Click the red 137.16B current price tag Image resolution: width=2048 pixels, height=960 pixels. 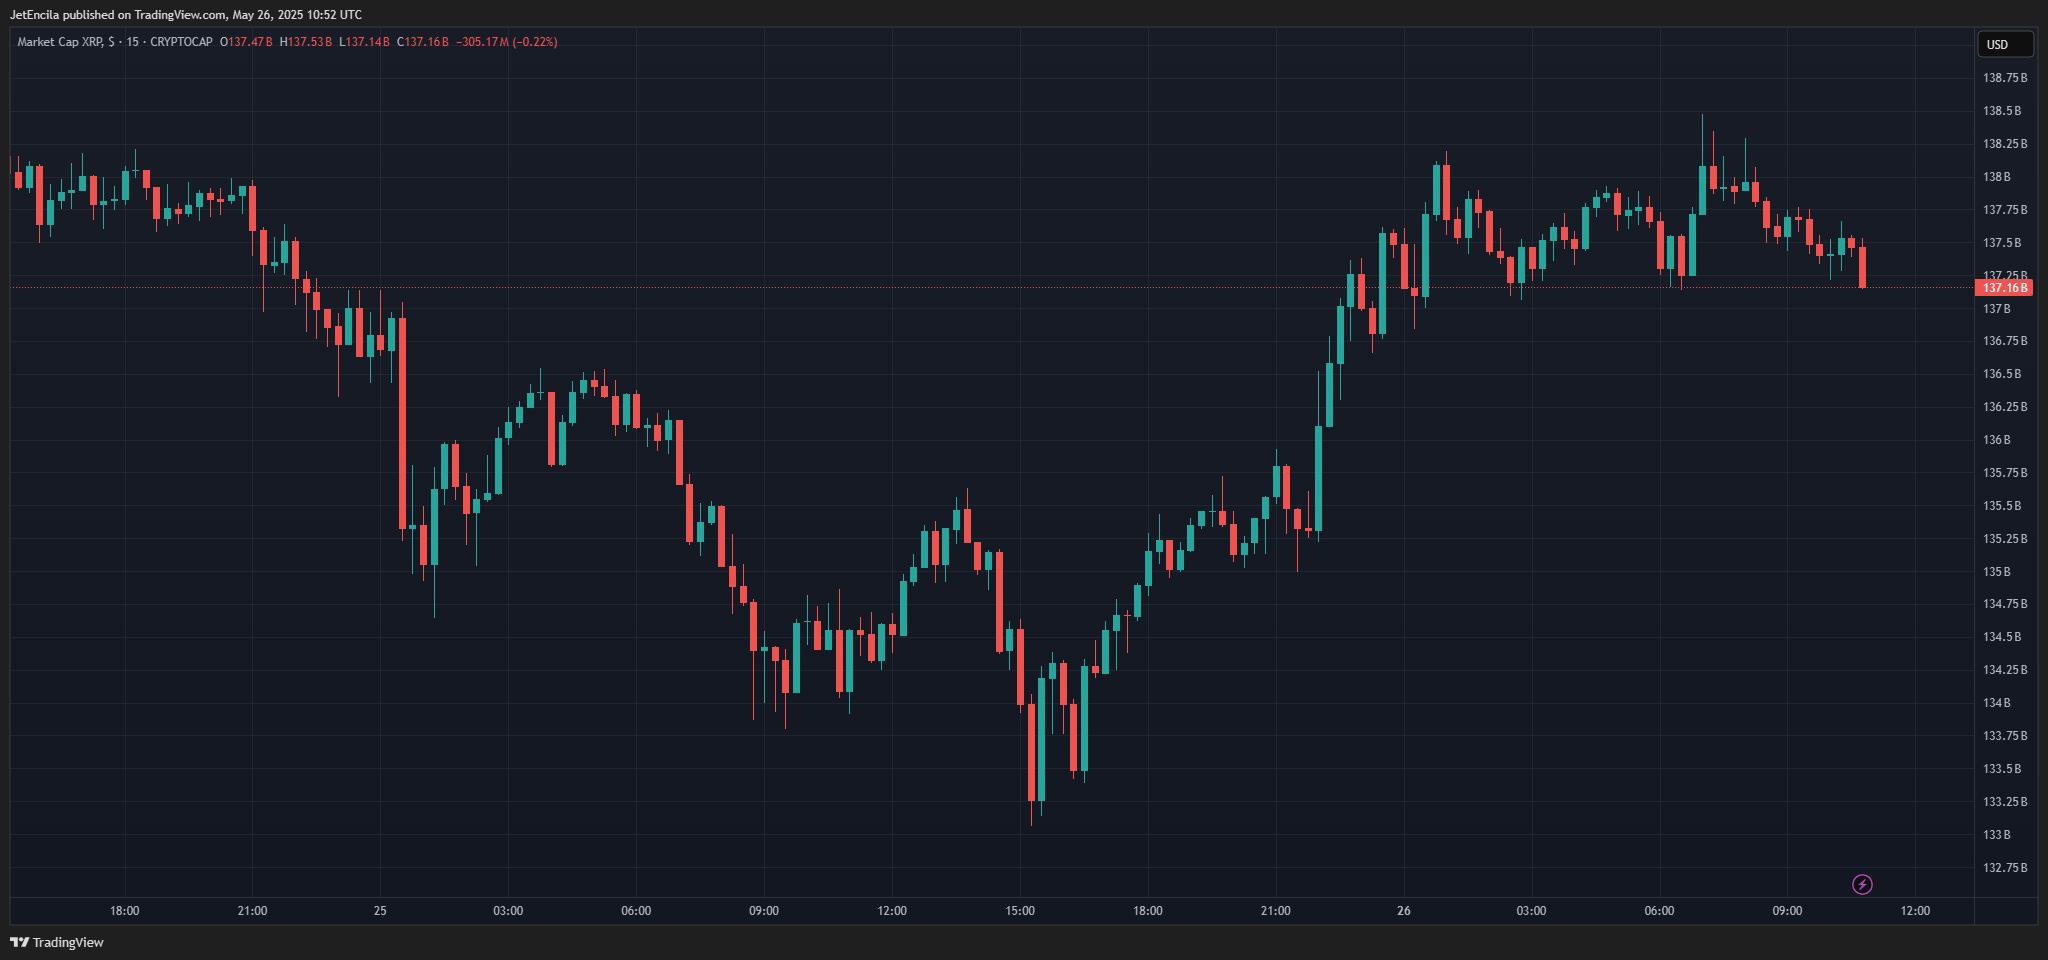(x=2004, y=288)
